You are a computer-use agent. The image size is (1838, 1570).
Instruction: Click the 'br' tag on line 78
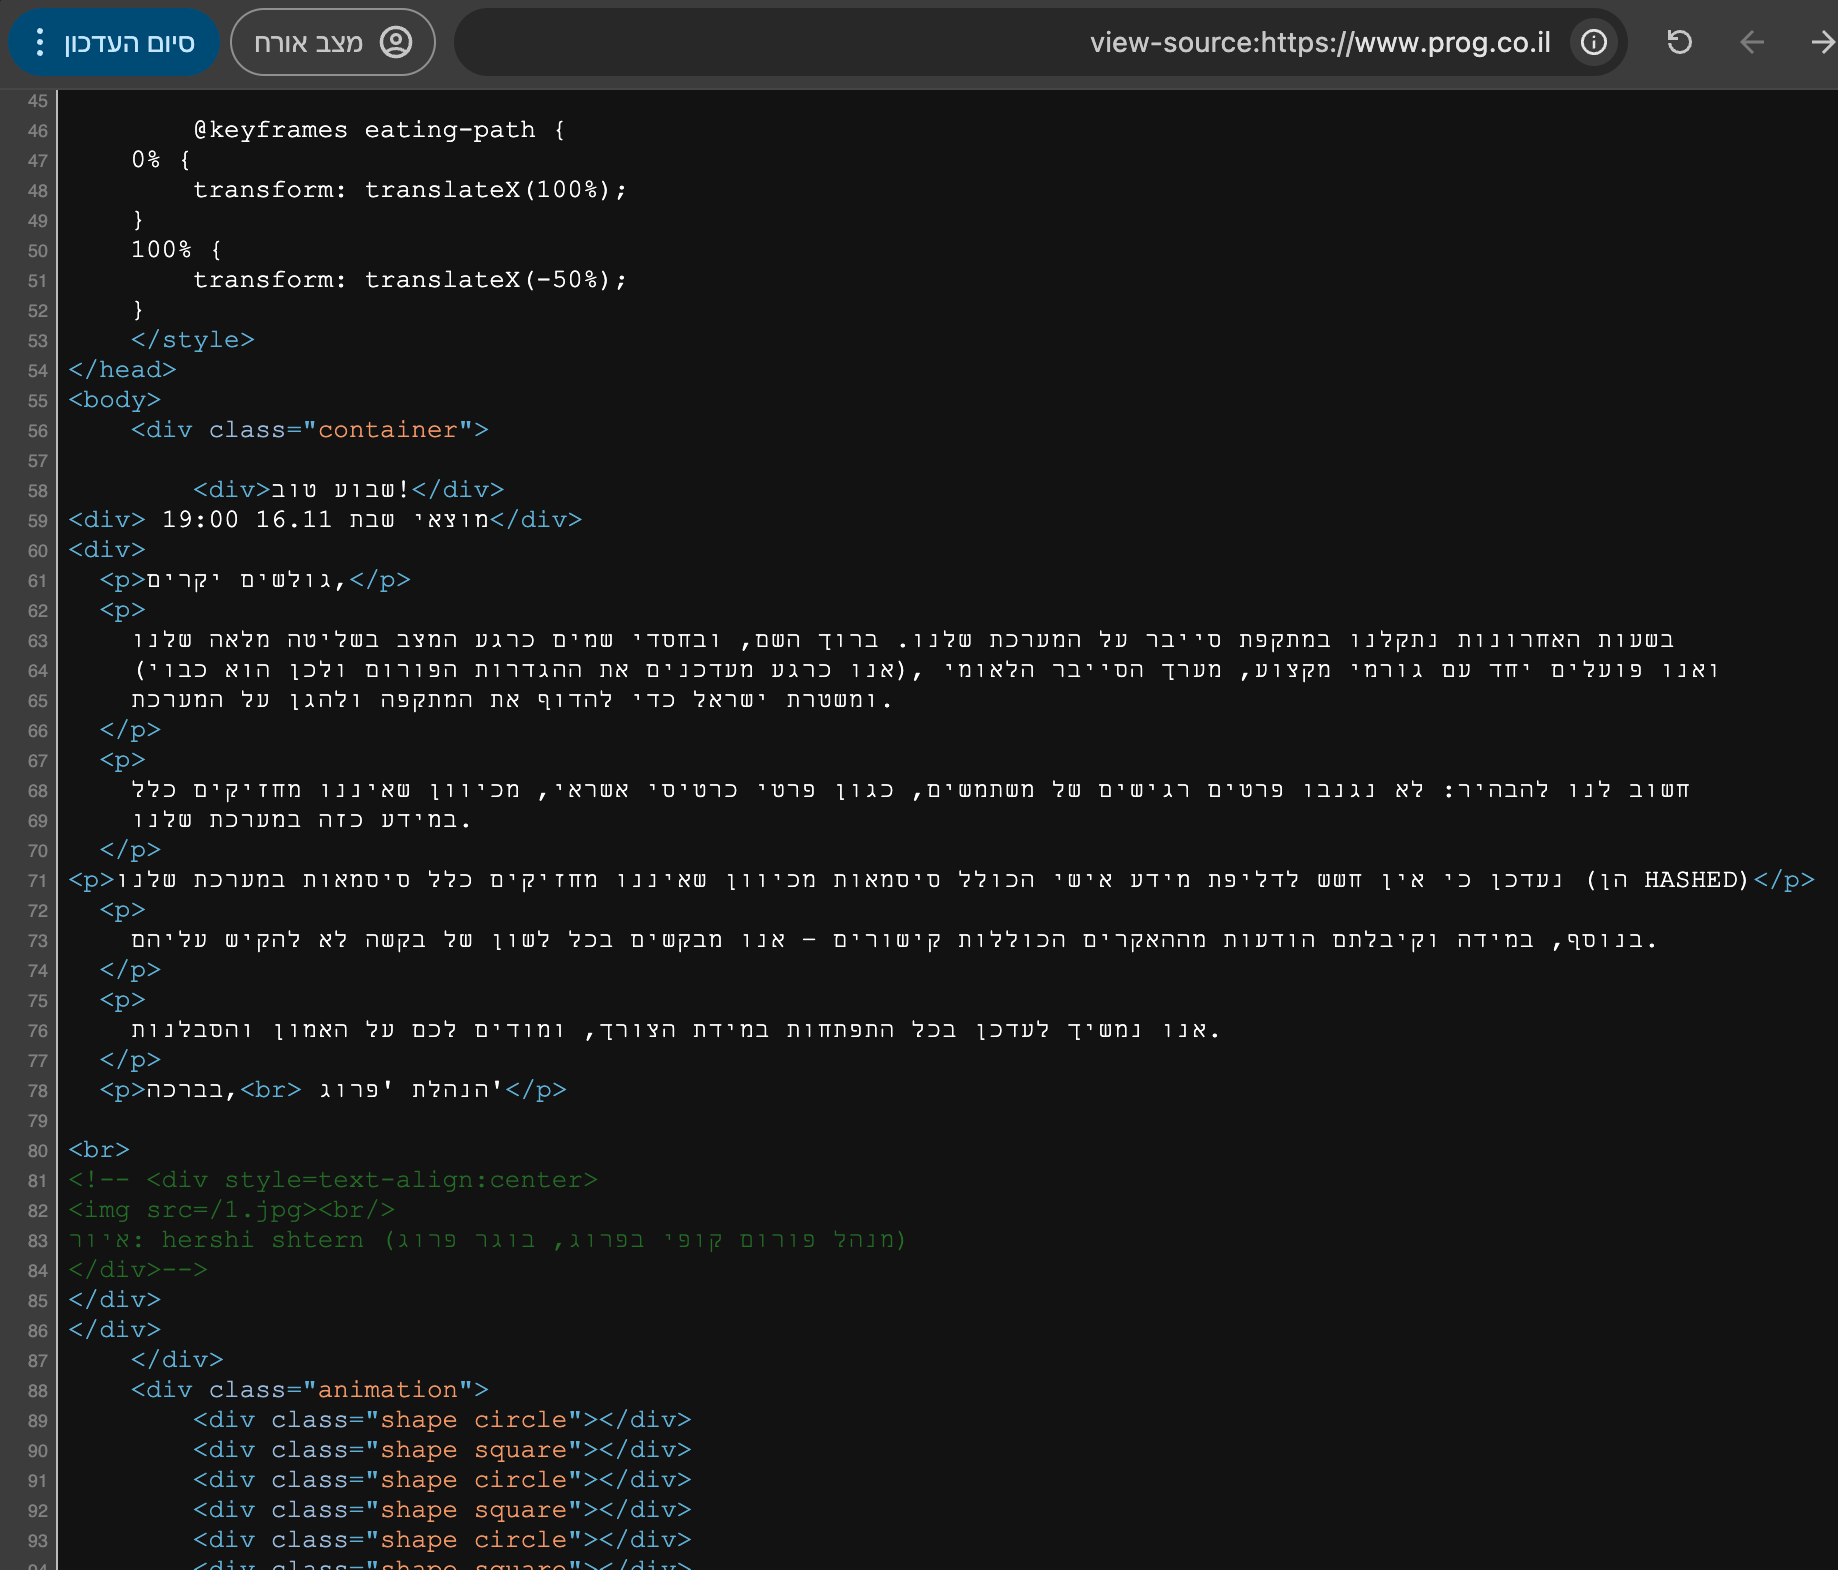click(270, 1090)
